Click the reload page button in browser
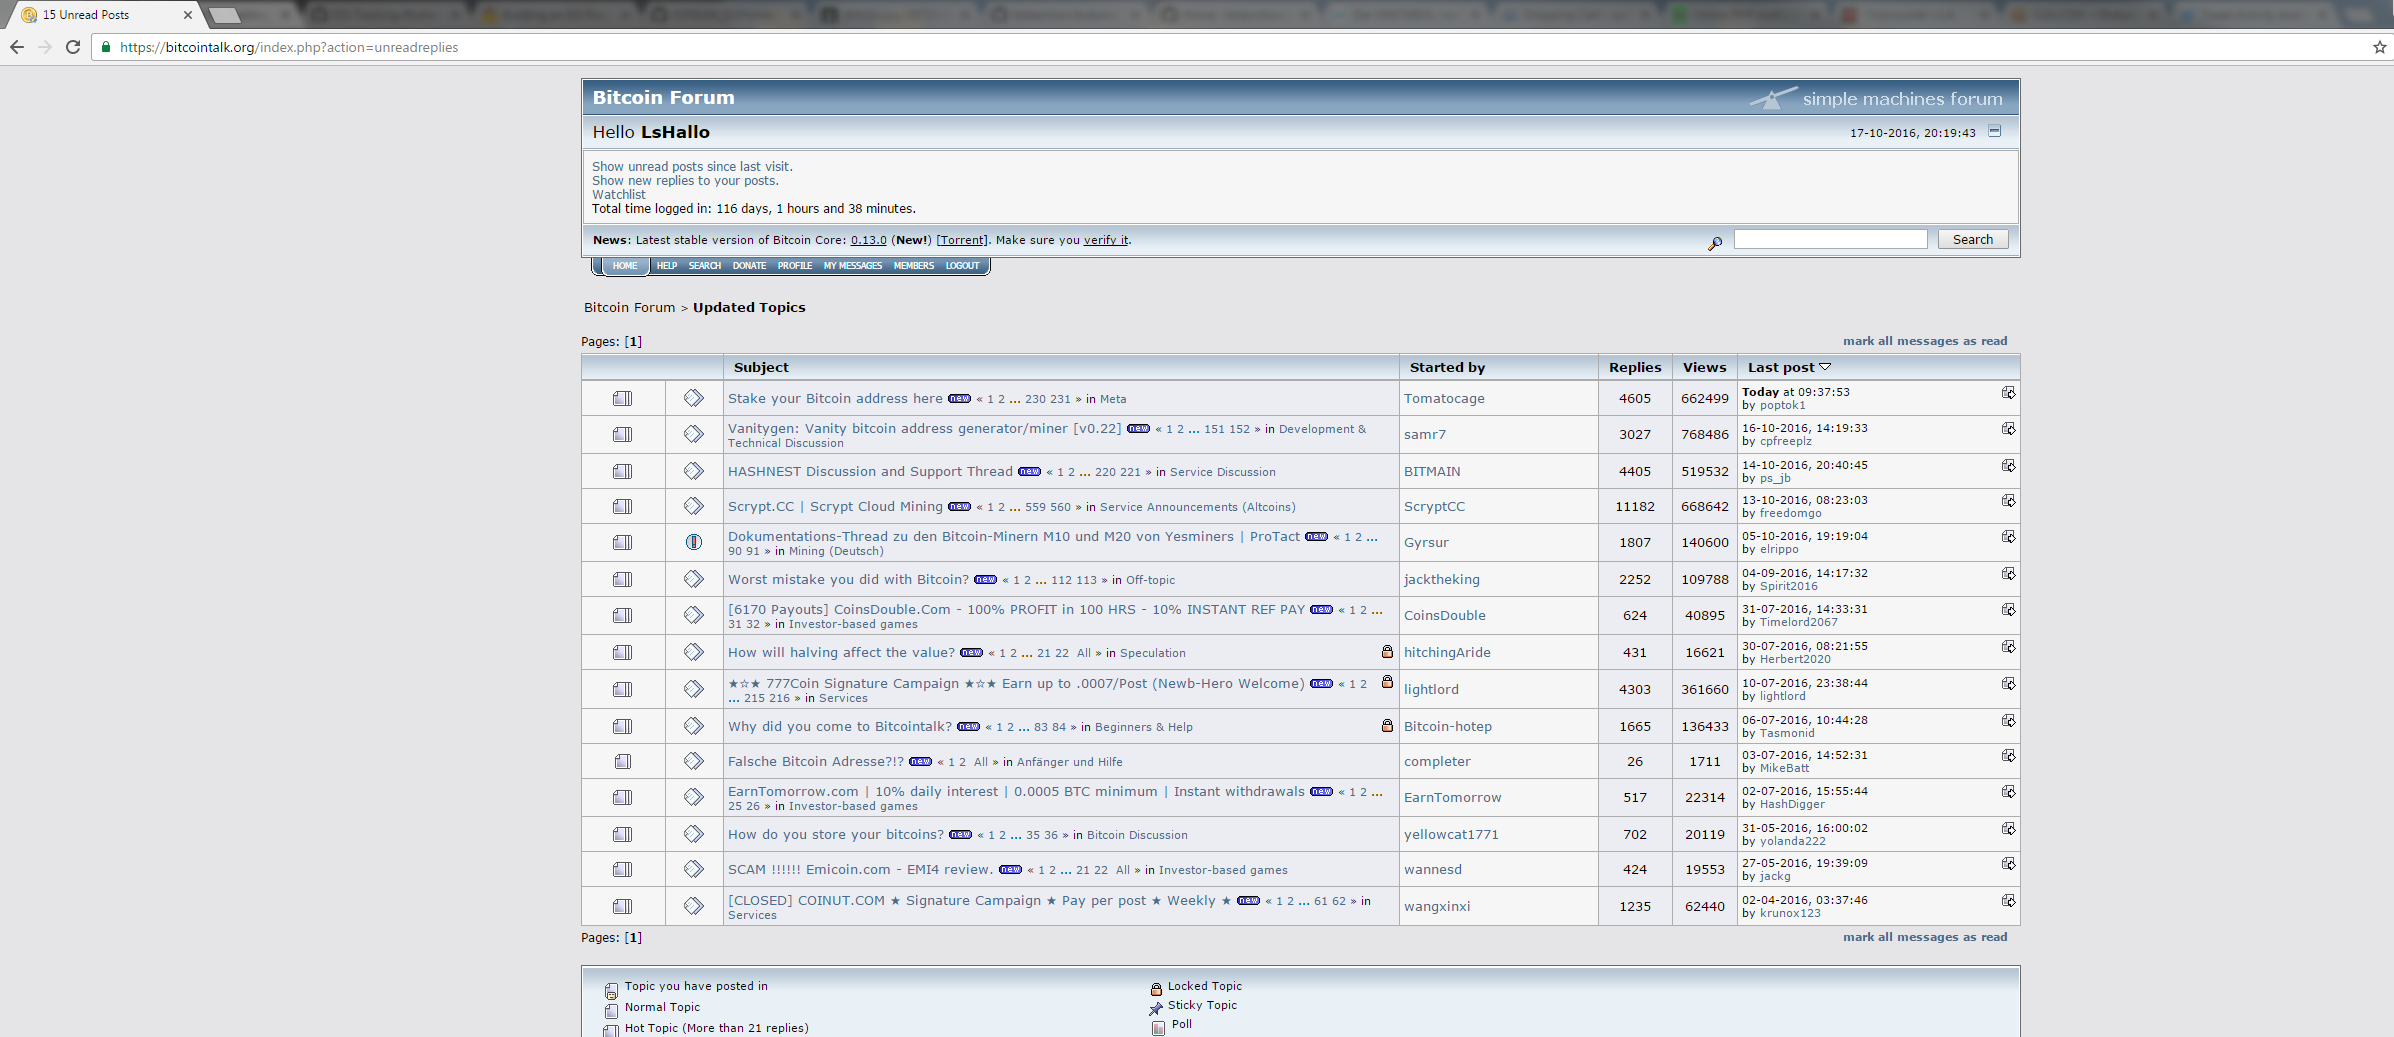 click(x=73, y=47)
